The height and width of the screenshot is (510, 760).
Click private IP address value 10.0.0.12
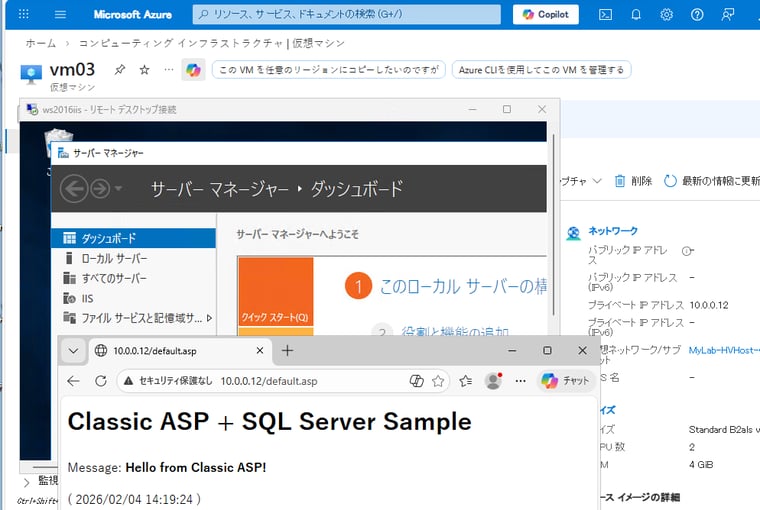(709, 305)
